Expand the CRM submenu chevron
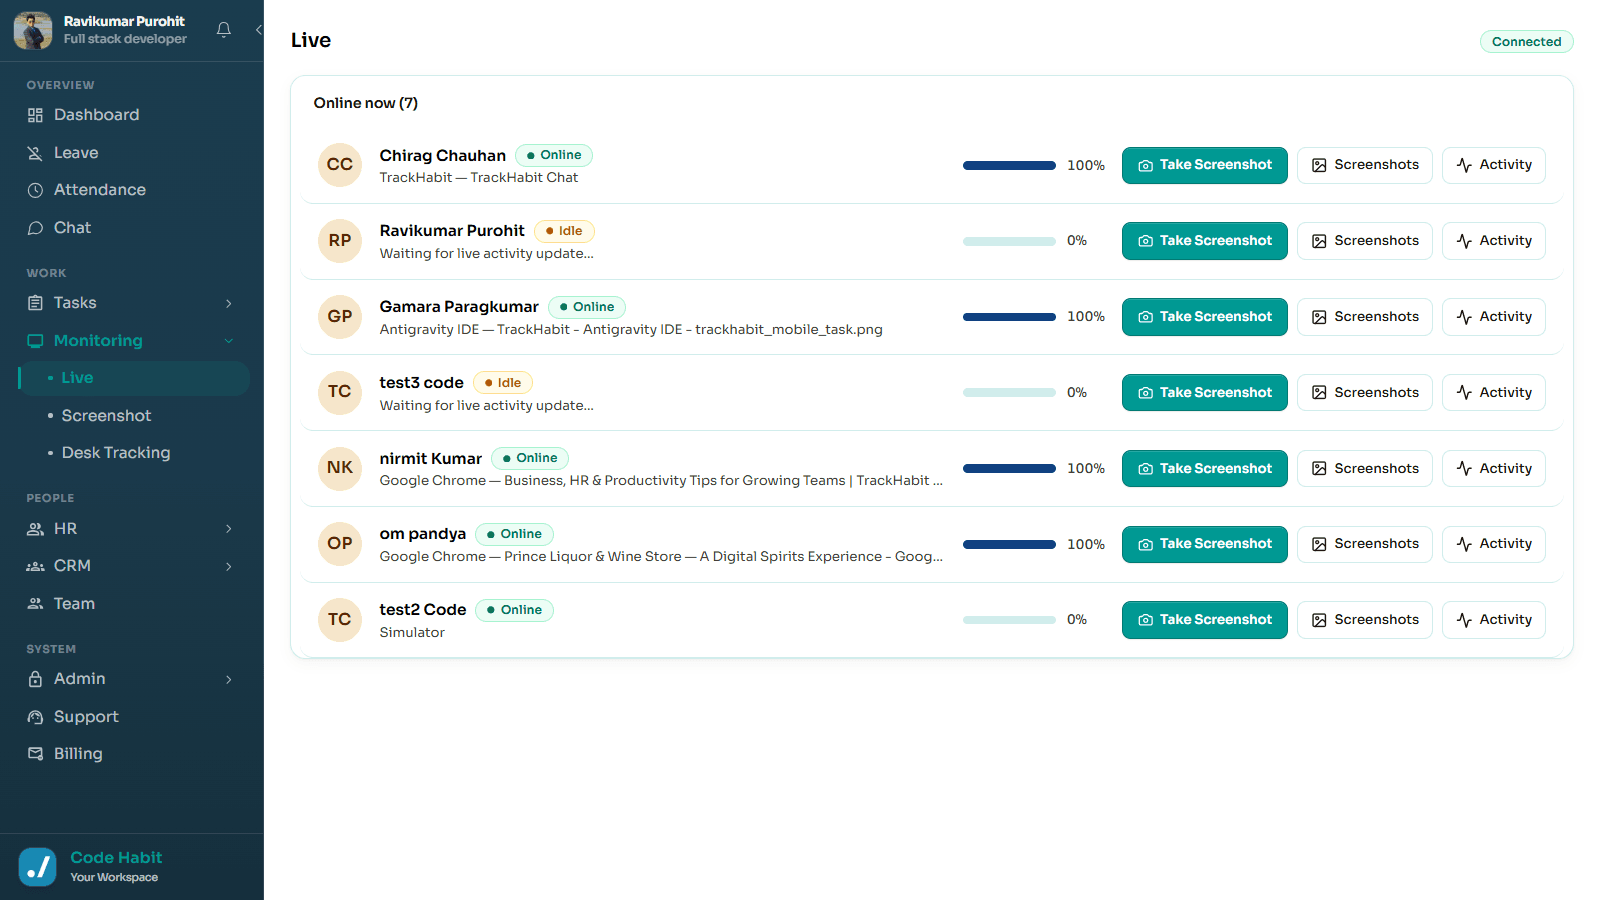This screenshot has width=1600, height=900. pos(229,566)
